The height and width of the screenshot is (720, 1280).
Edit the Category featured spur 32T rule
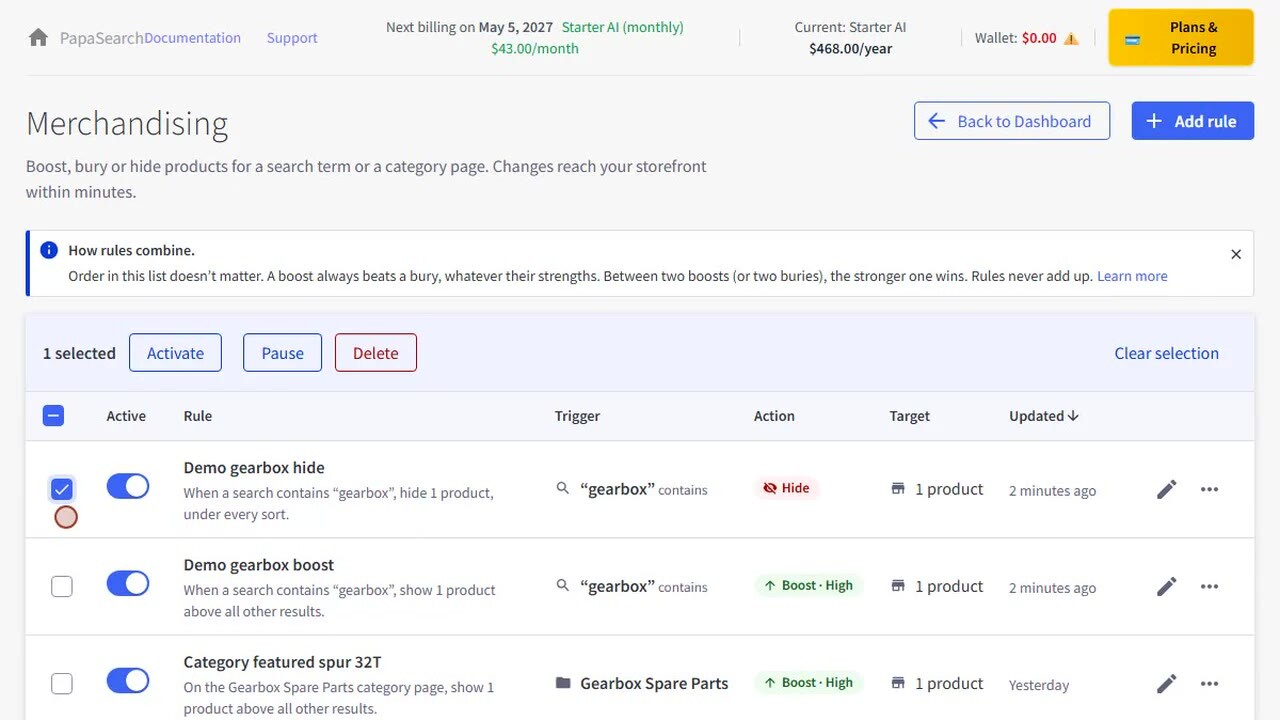[1167, 684]
